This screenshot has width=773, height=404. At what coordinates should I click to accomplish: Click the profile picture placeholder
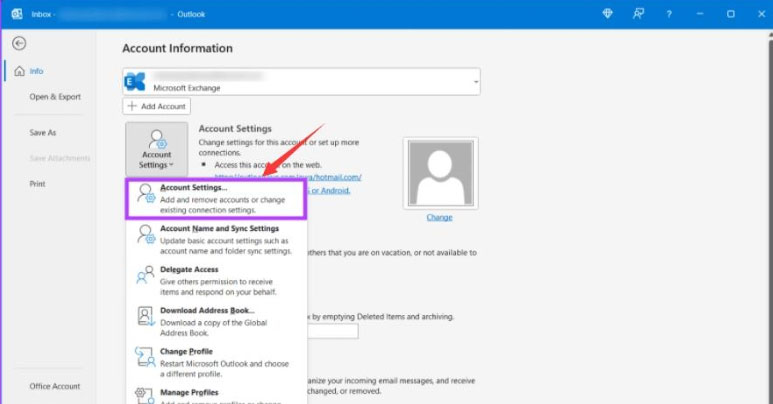[440, 173]
